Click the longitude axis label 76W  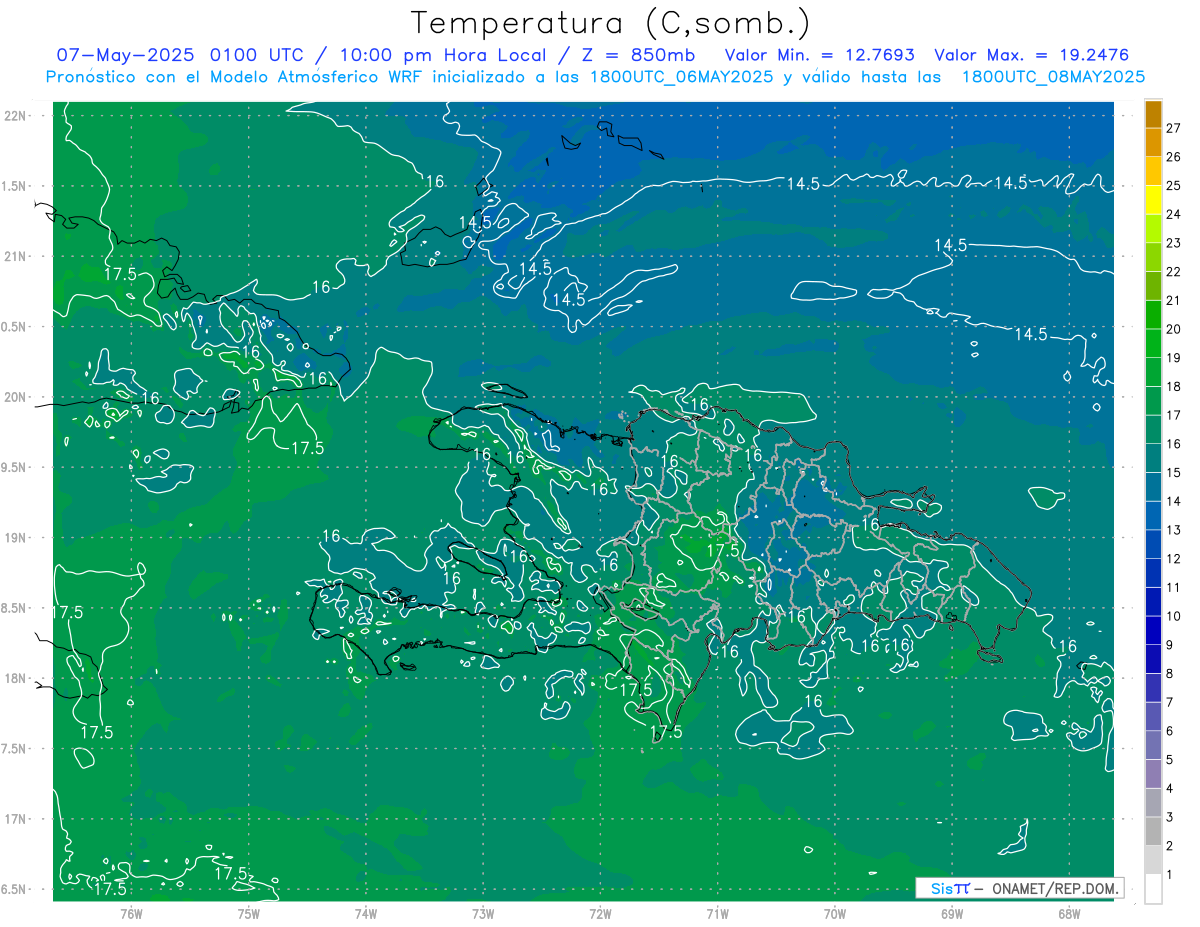[x=131, y=913]
